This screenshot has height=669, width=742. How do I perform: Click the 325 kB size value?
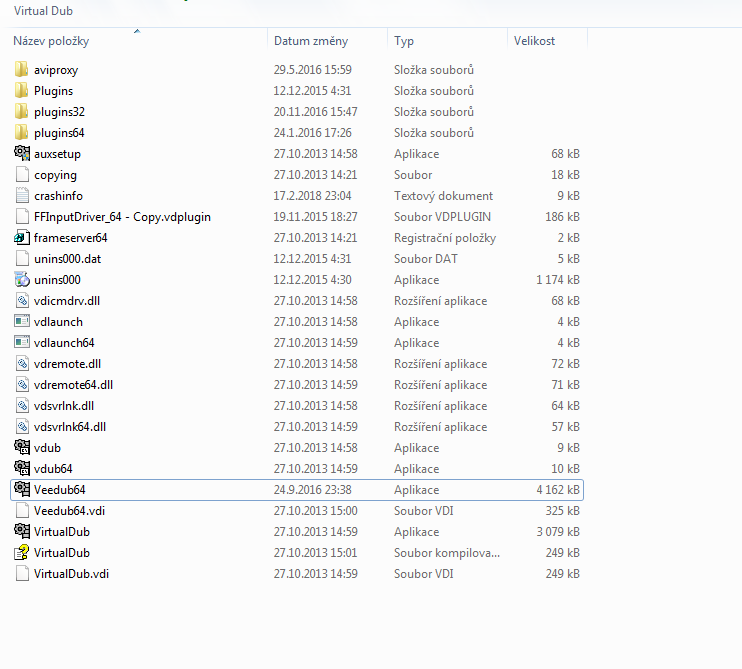click(x=563, y=511)
